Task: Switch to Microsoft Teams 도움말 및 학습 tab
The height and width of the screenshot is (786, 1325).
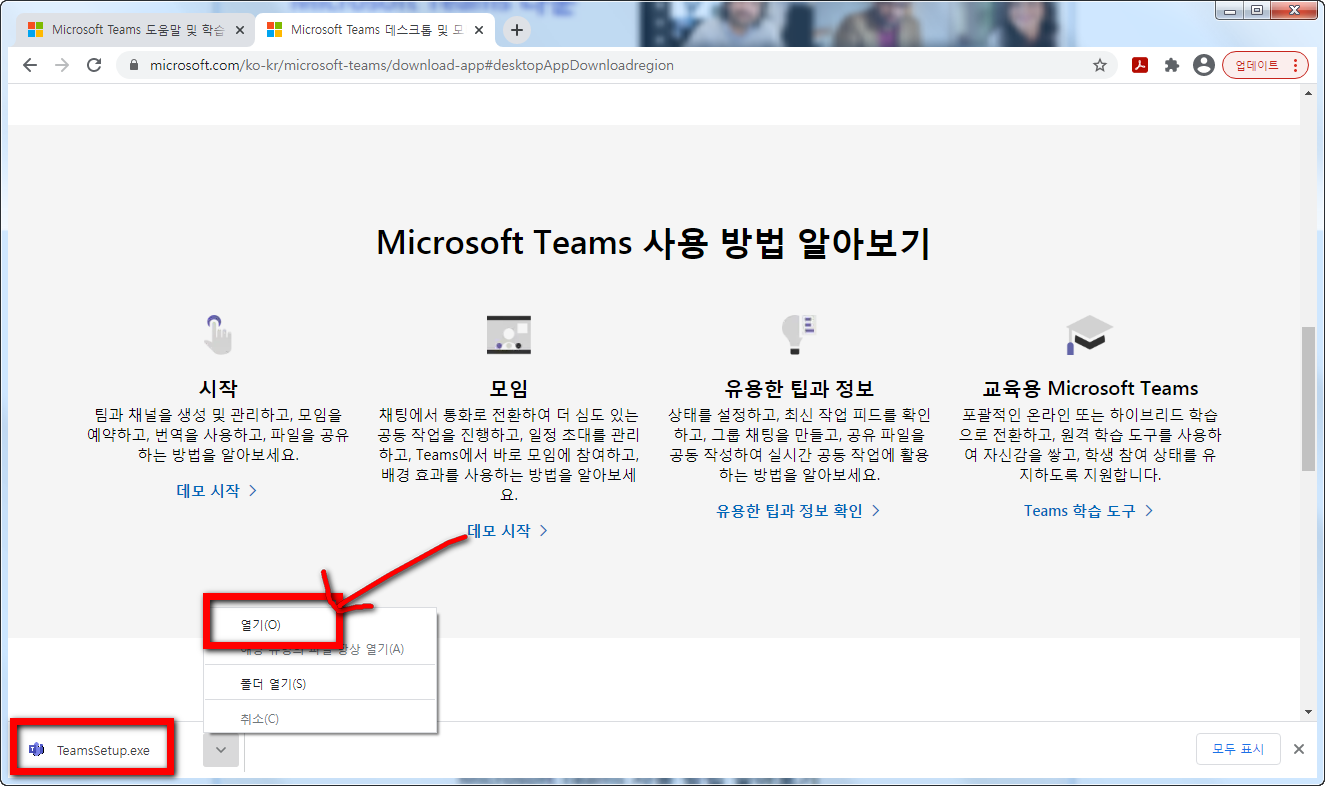Action: pyautogui.click(x=134, y=30)
